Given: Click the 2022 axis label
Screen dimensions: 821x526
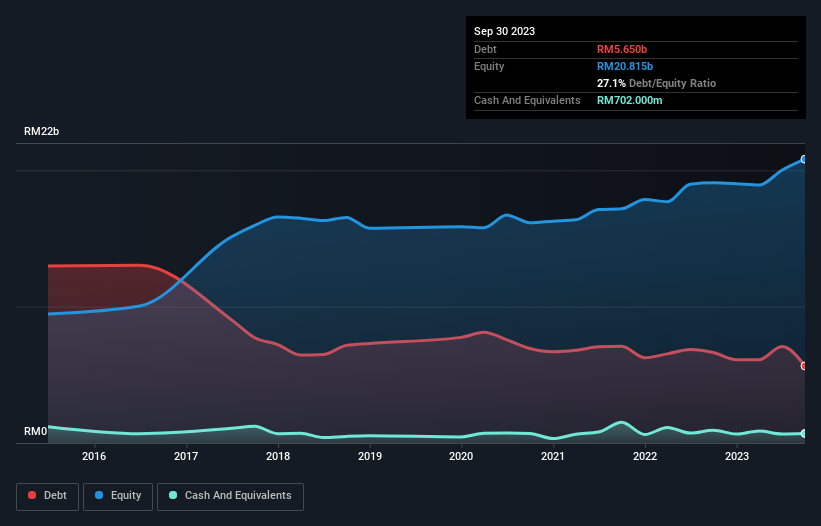Looking at the screenshot, I should 645,456.
